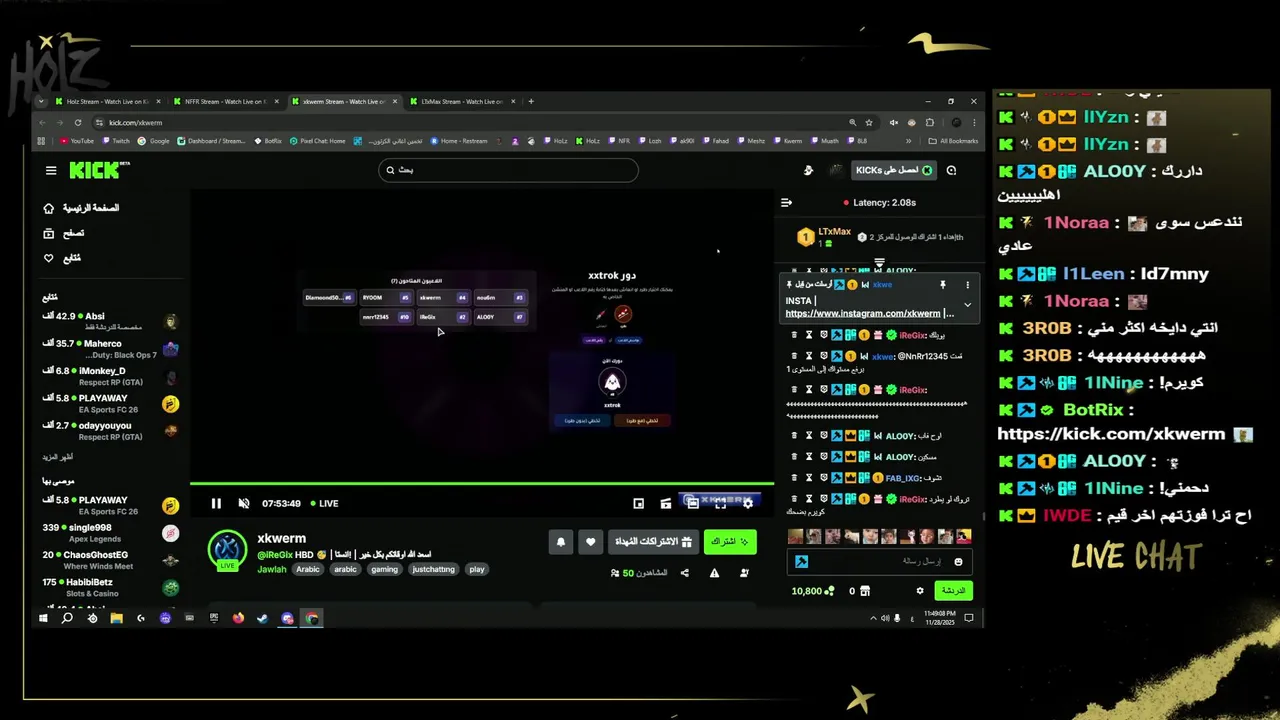Click the play tag
Image resolution: width=1280 pixels, height=720 pixels.
tap(477, 569)
